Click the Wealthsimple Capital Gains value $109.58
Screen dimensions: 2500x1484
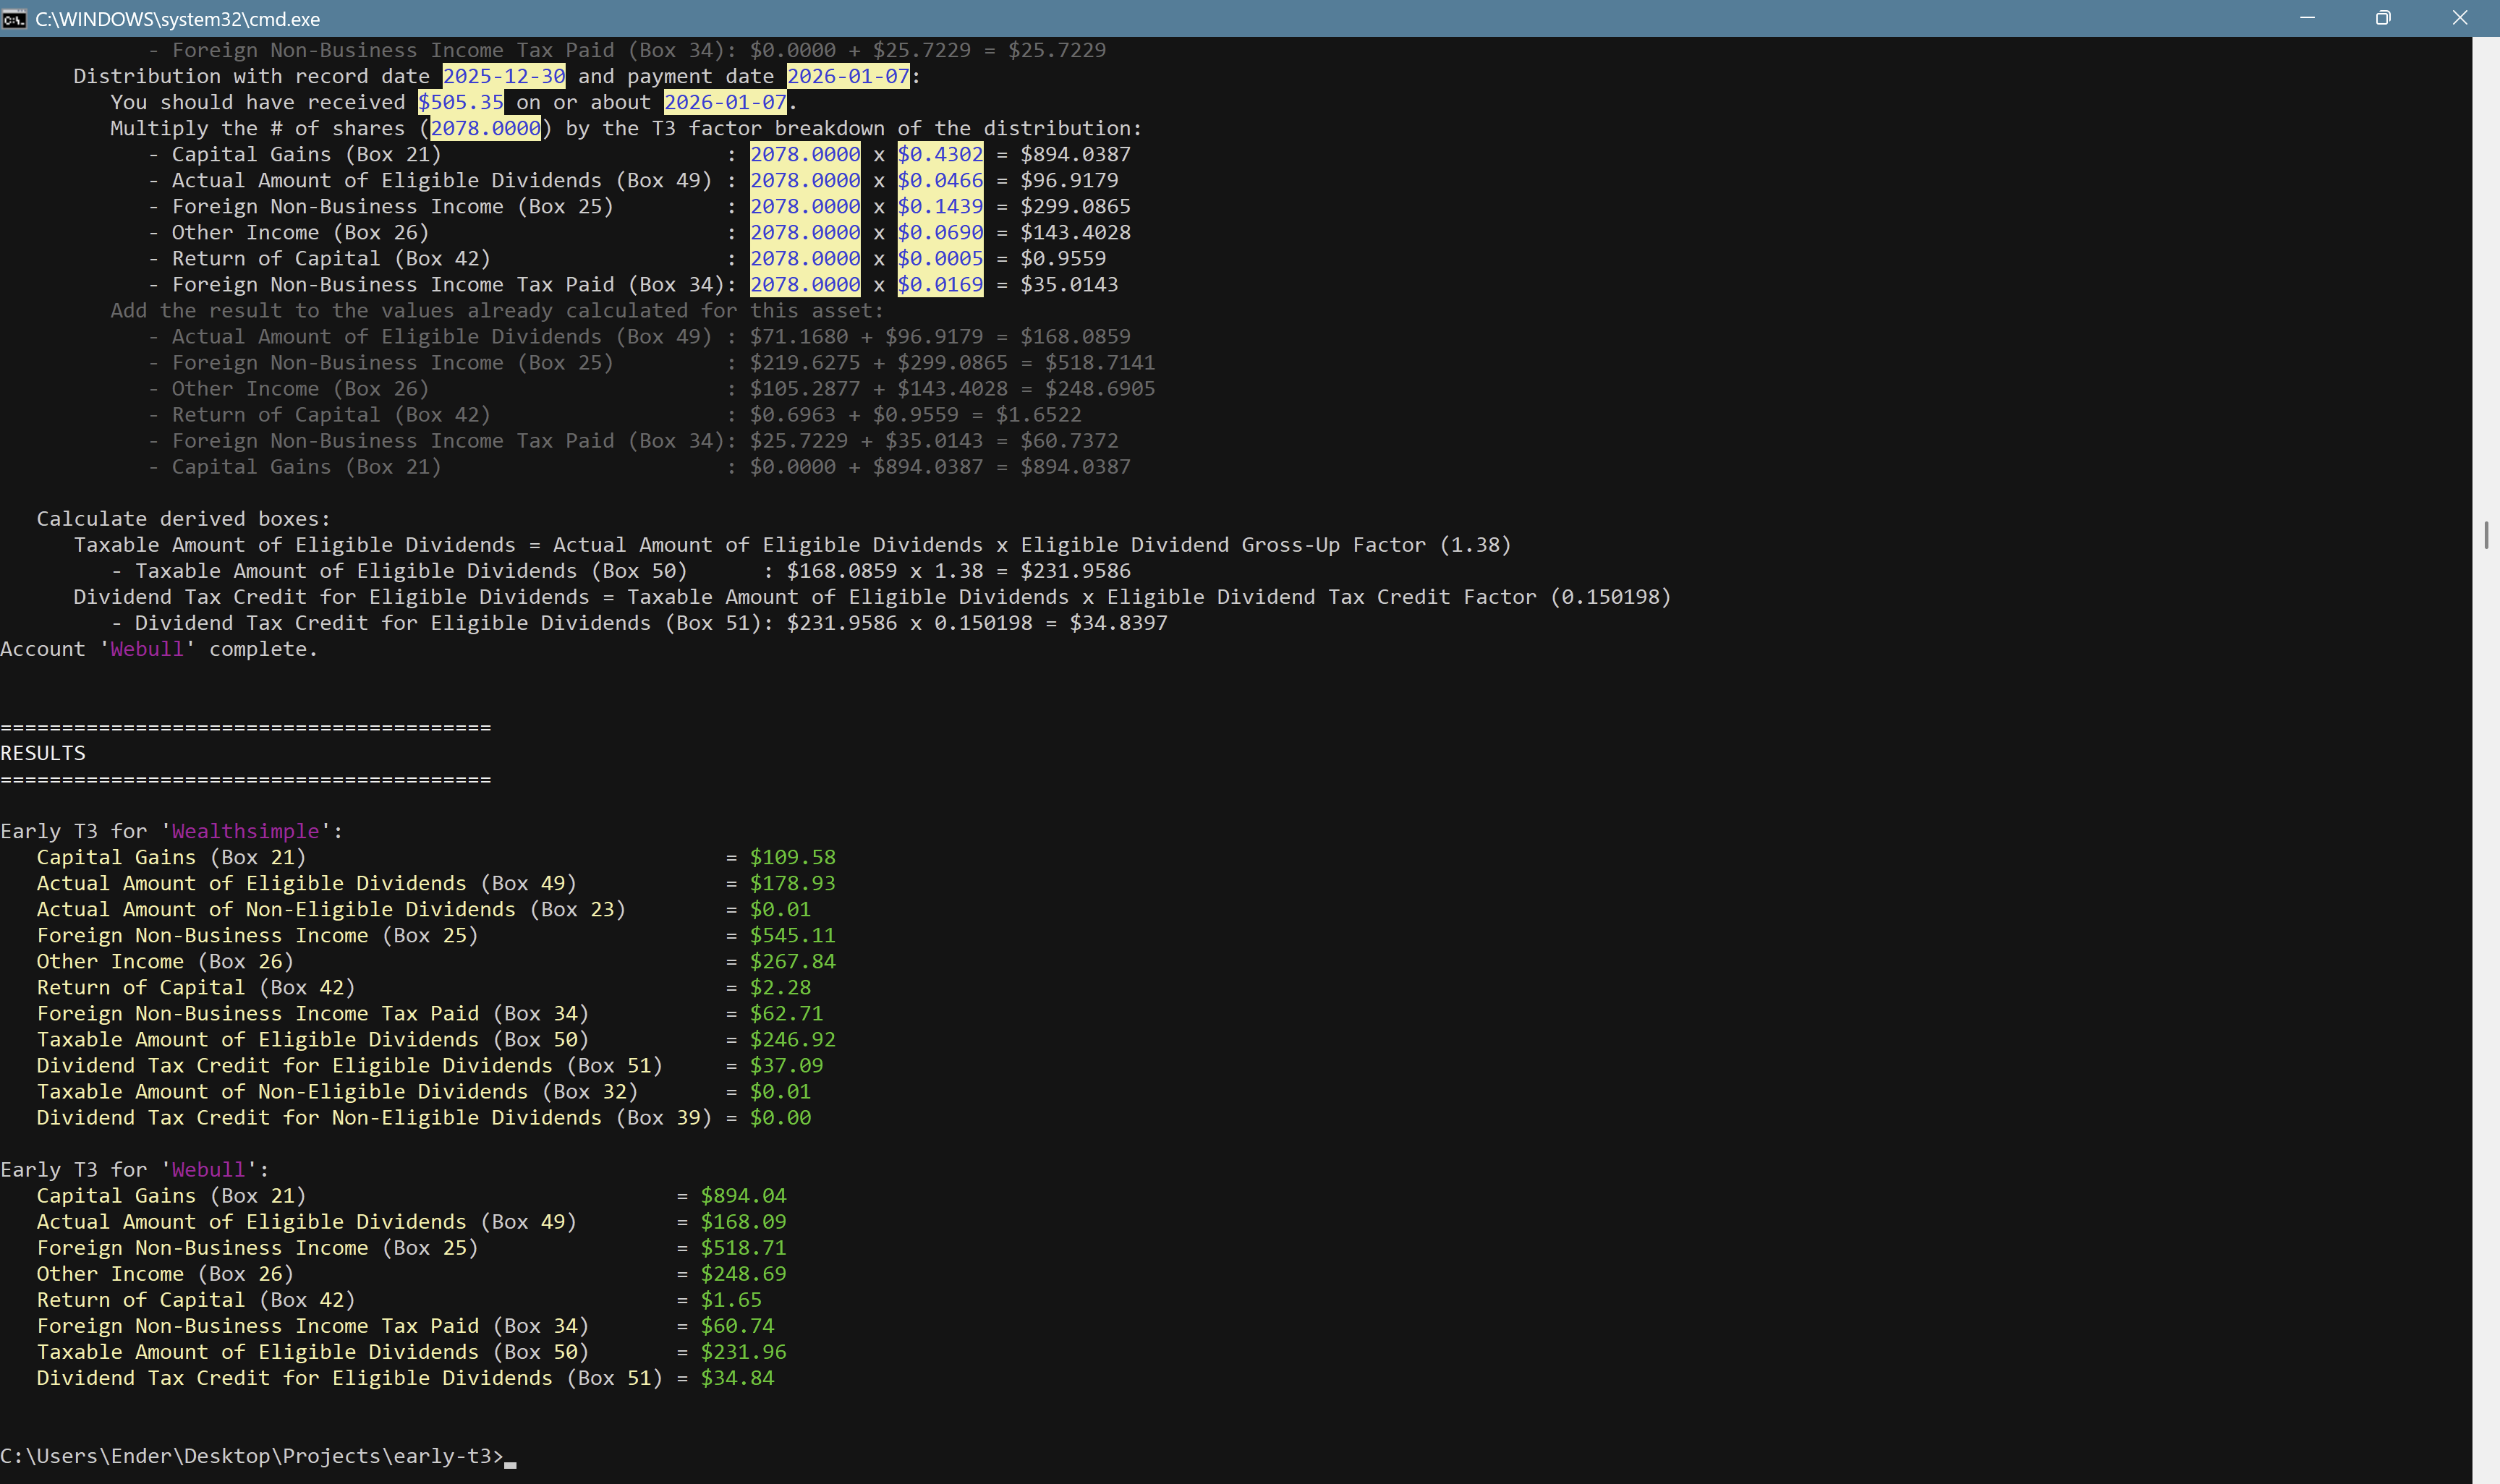pos(792,857)
